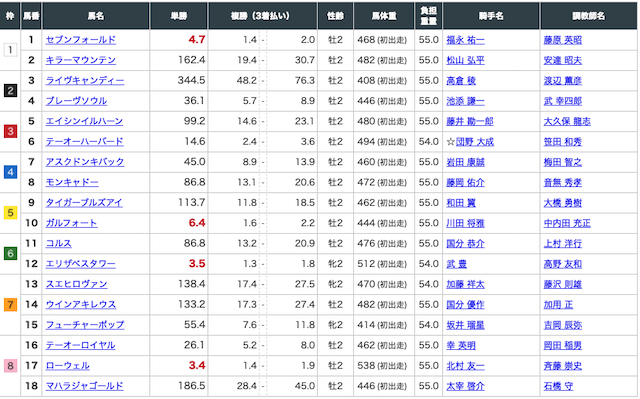Click the 単勝 column header

(179, 16)
